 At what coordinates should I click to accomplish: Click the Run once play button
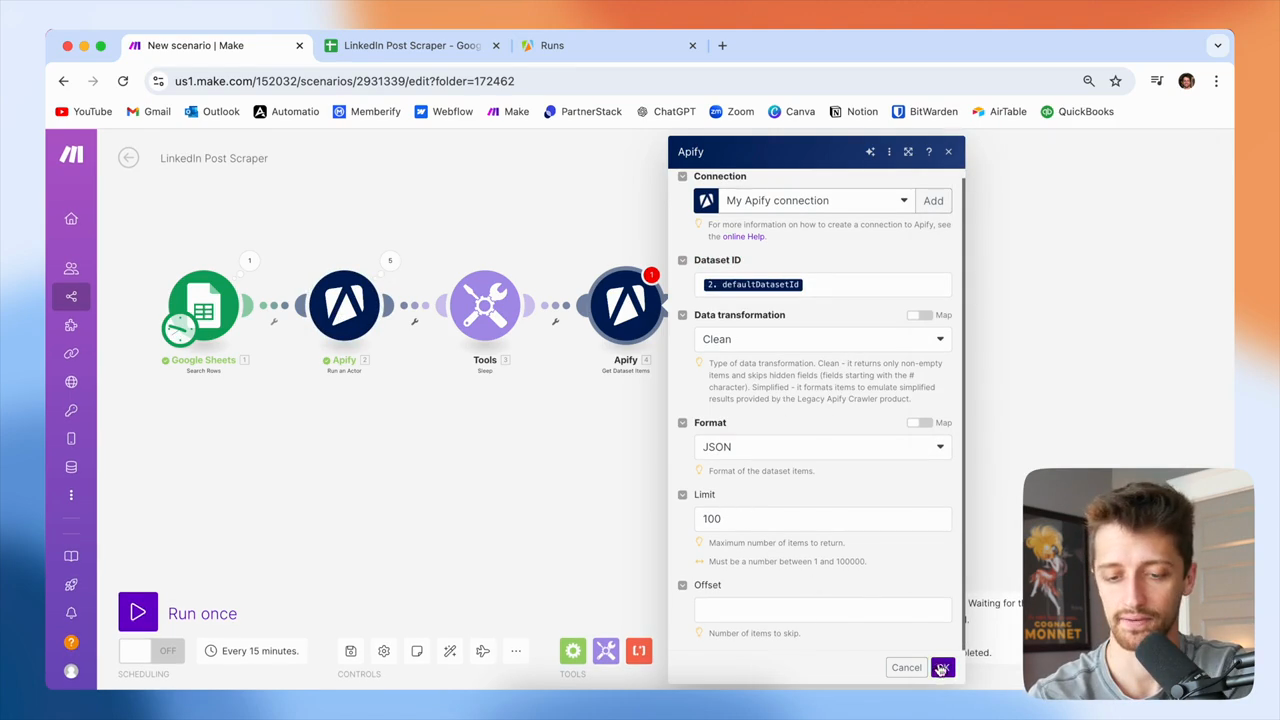coord(138,613)
